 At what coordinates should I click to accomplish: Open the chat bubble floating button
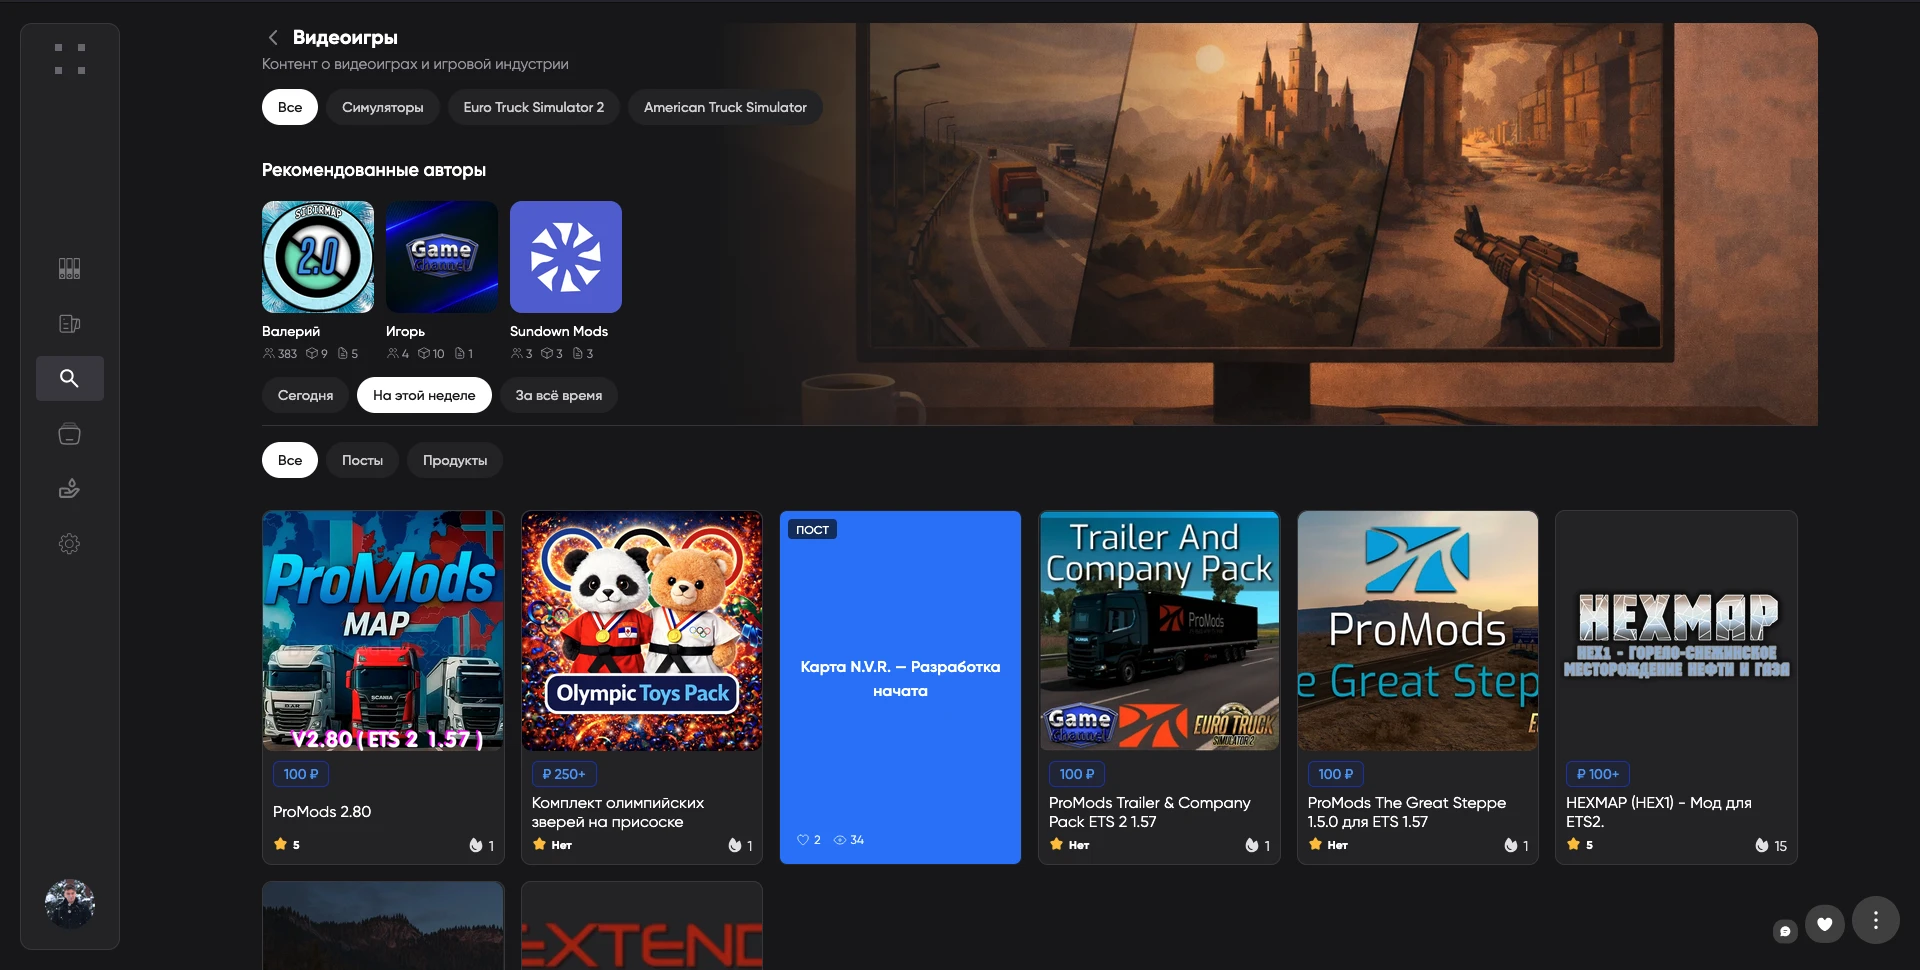(1785, 931)
